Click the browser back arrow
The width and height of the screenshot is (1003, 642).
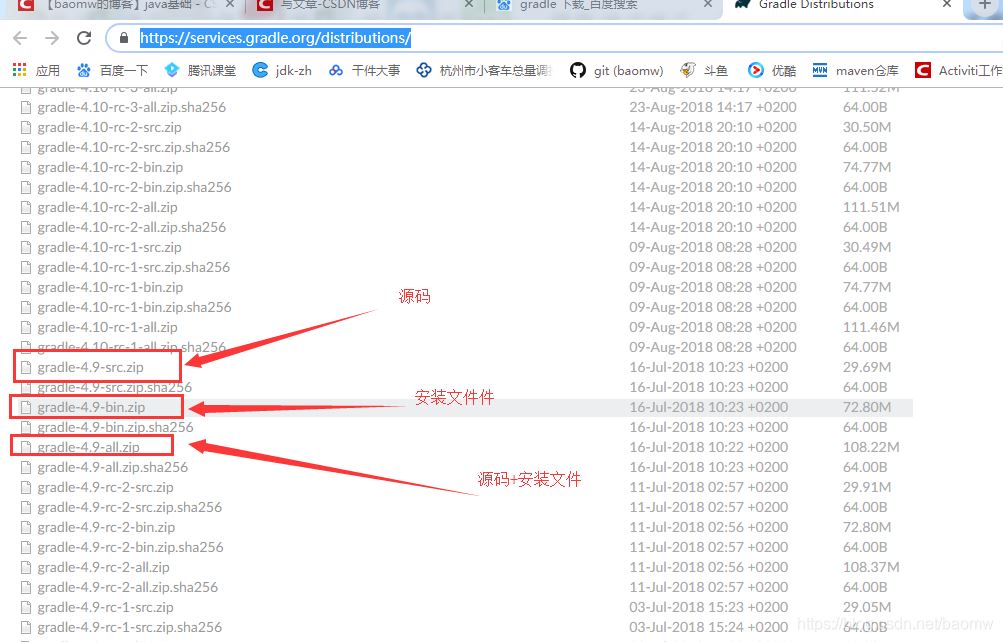[21, 39]
